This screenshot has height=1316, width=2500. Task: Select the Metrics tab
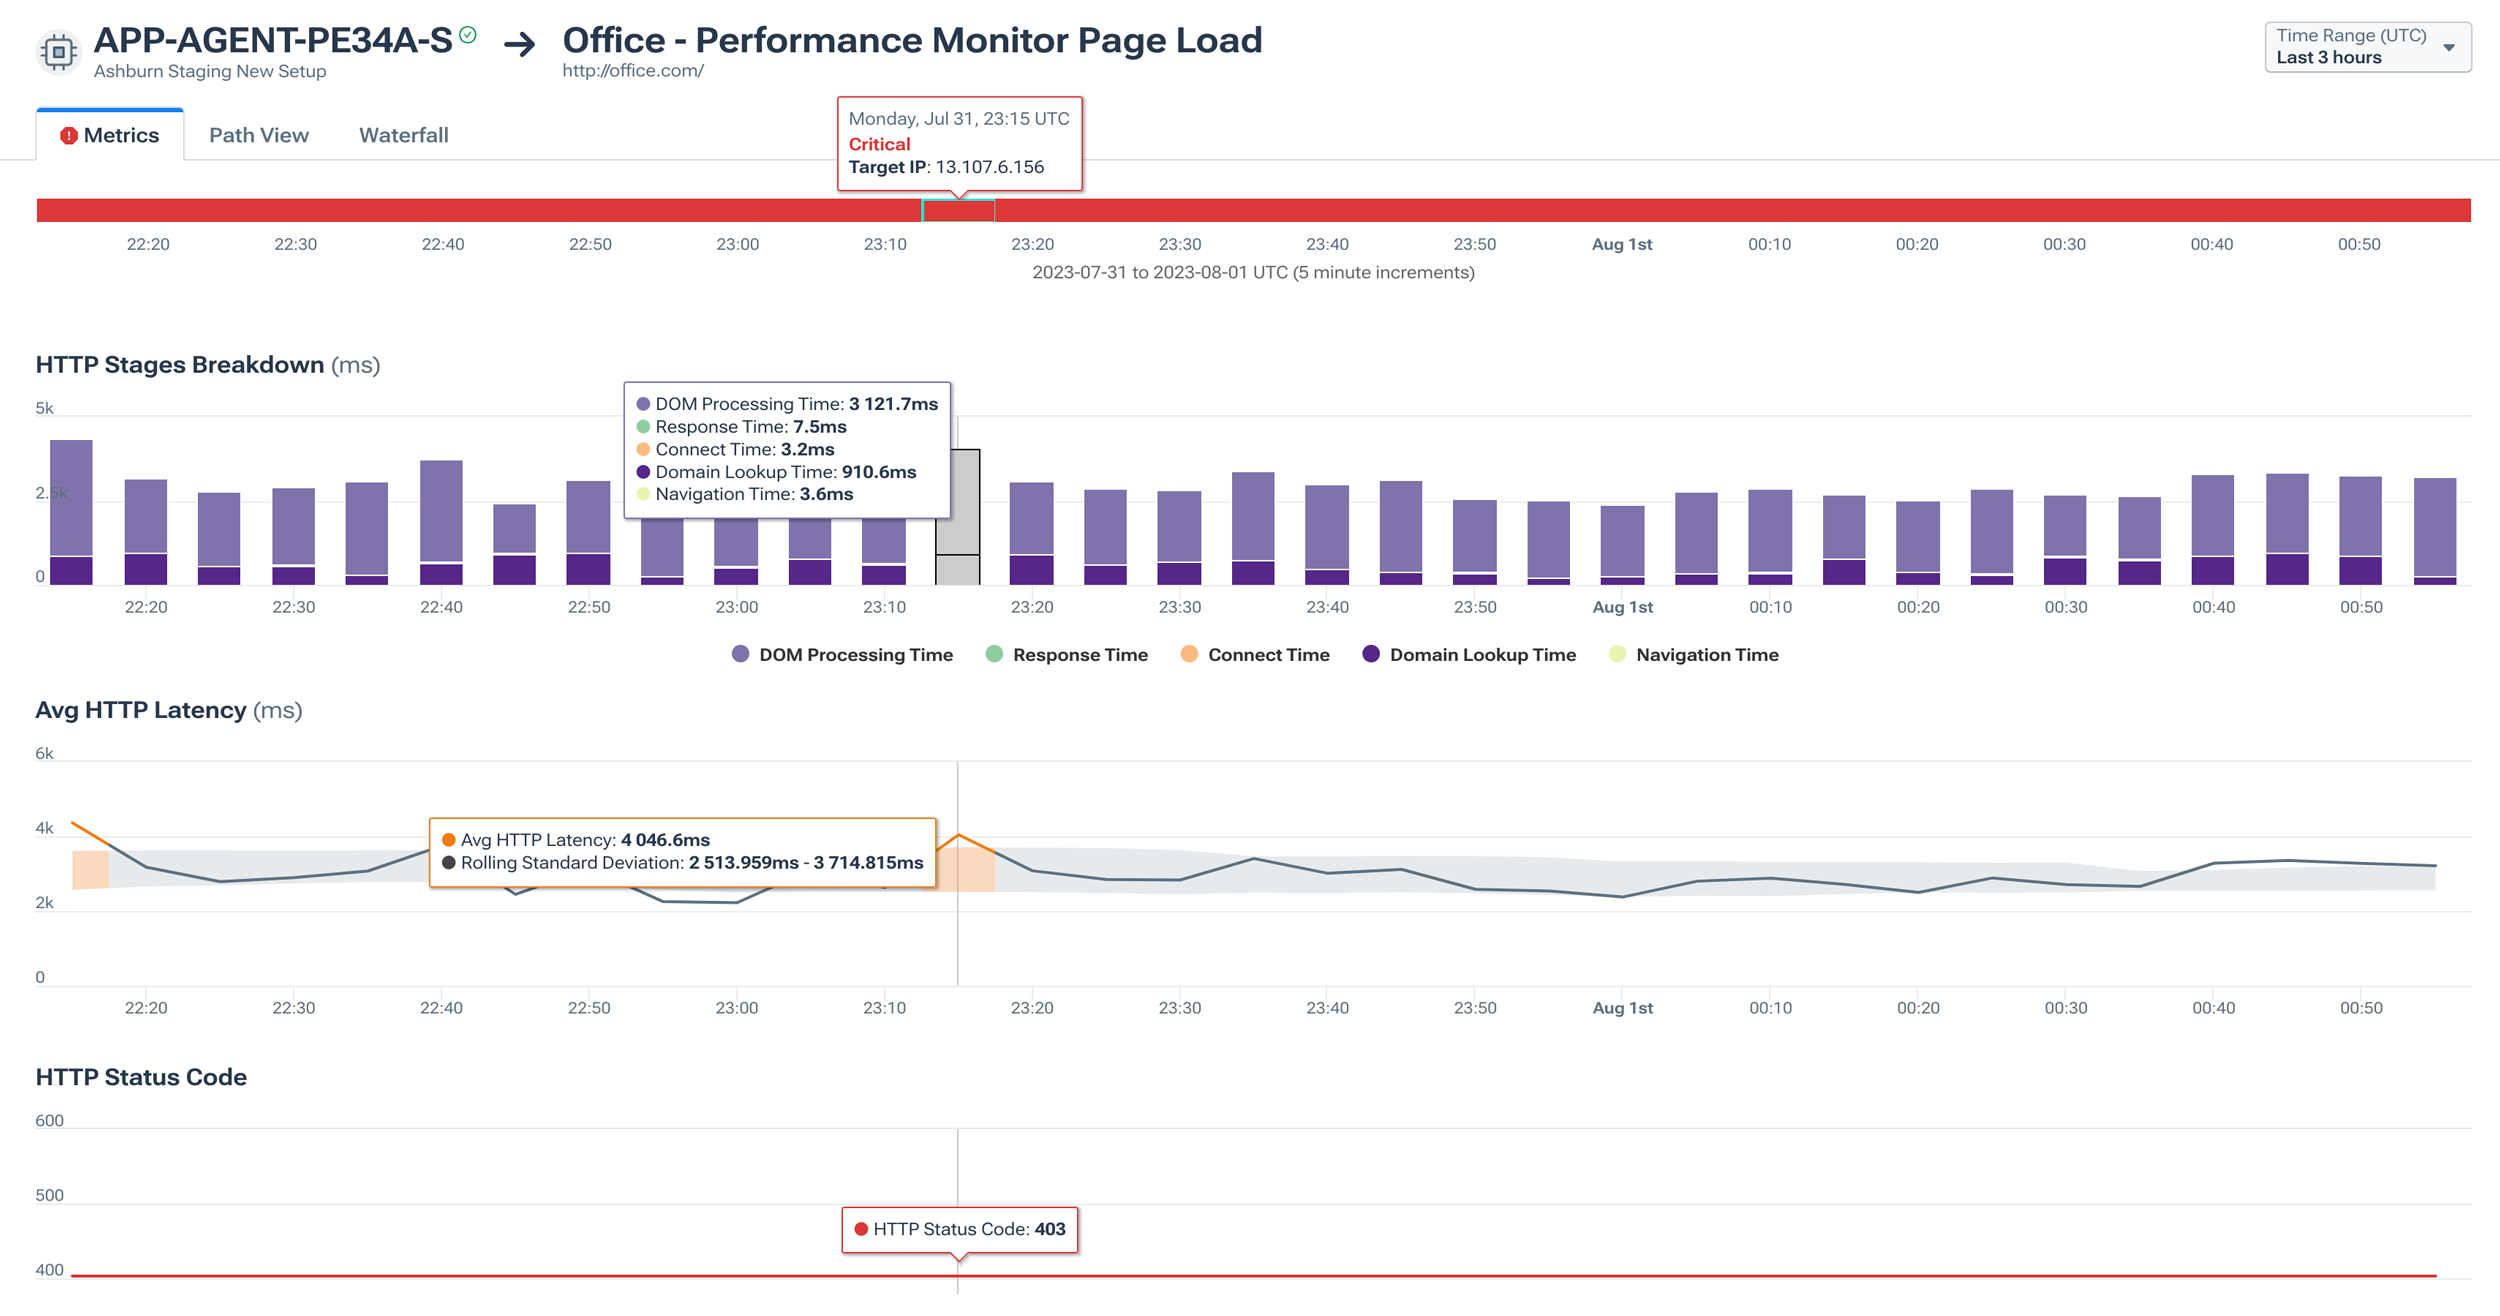click(x=121, y=134)
